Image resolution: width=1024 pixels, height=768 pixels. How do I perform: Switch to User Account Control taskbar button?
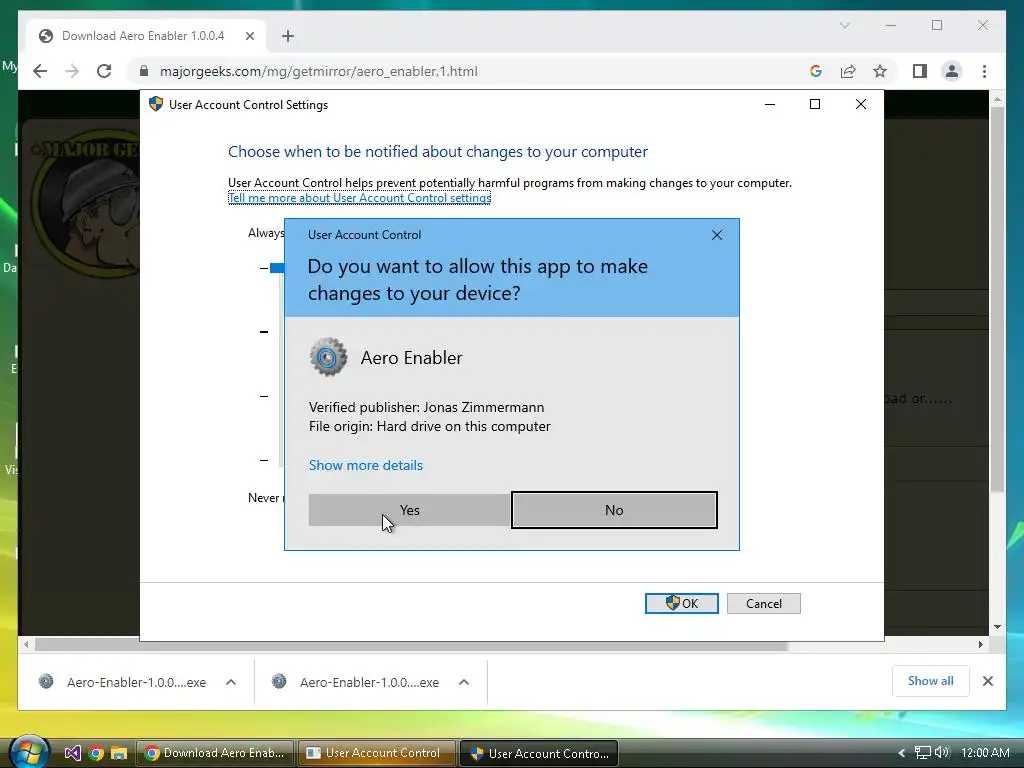[x=377, y=753]
